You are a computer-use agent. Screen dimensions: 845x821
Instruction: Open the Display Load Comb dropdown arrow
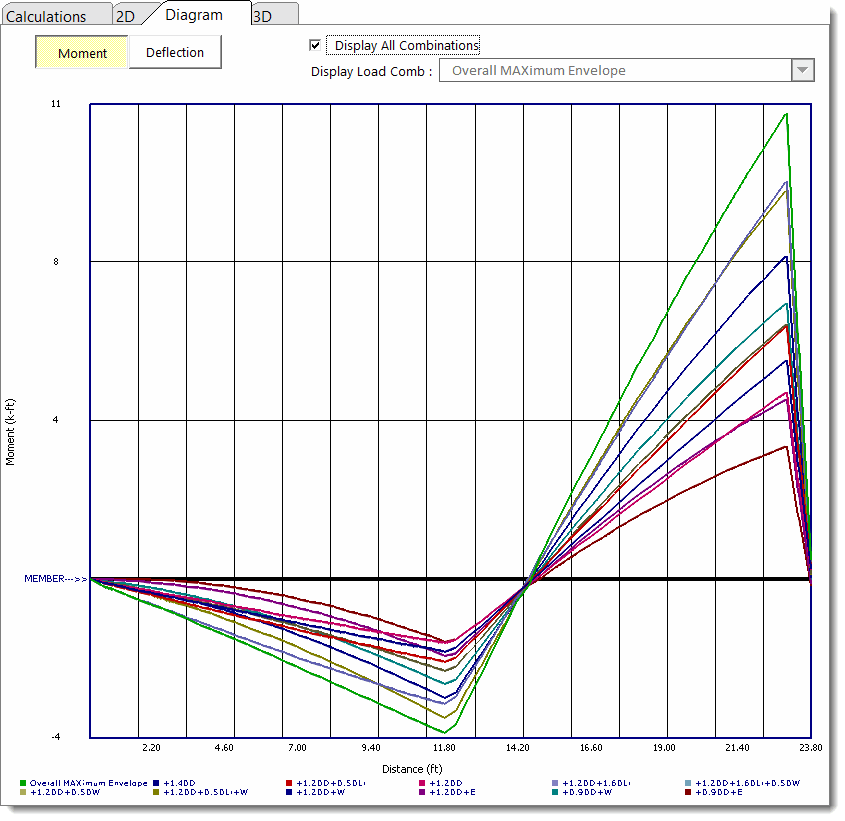coord(803,70)
